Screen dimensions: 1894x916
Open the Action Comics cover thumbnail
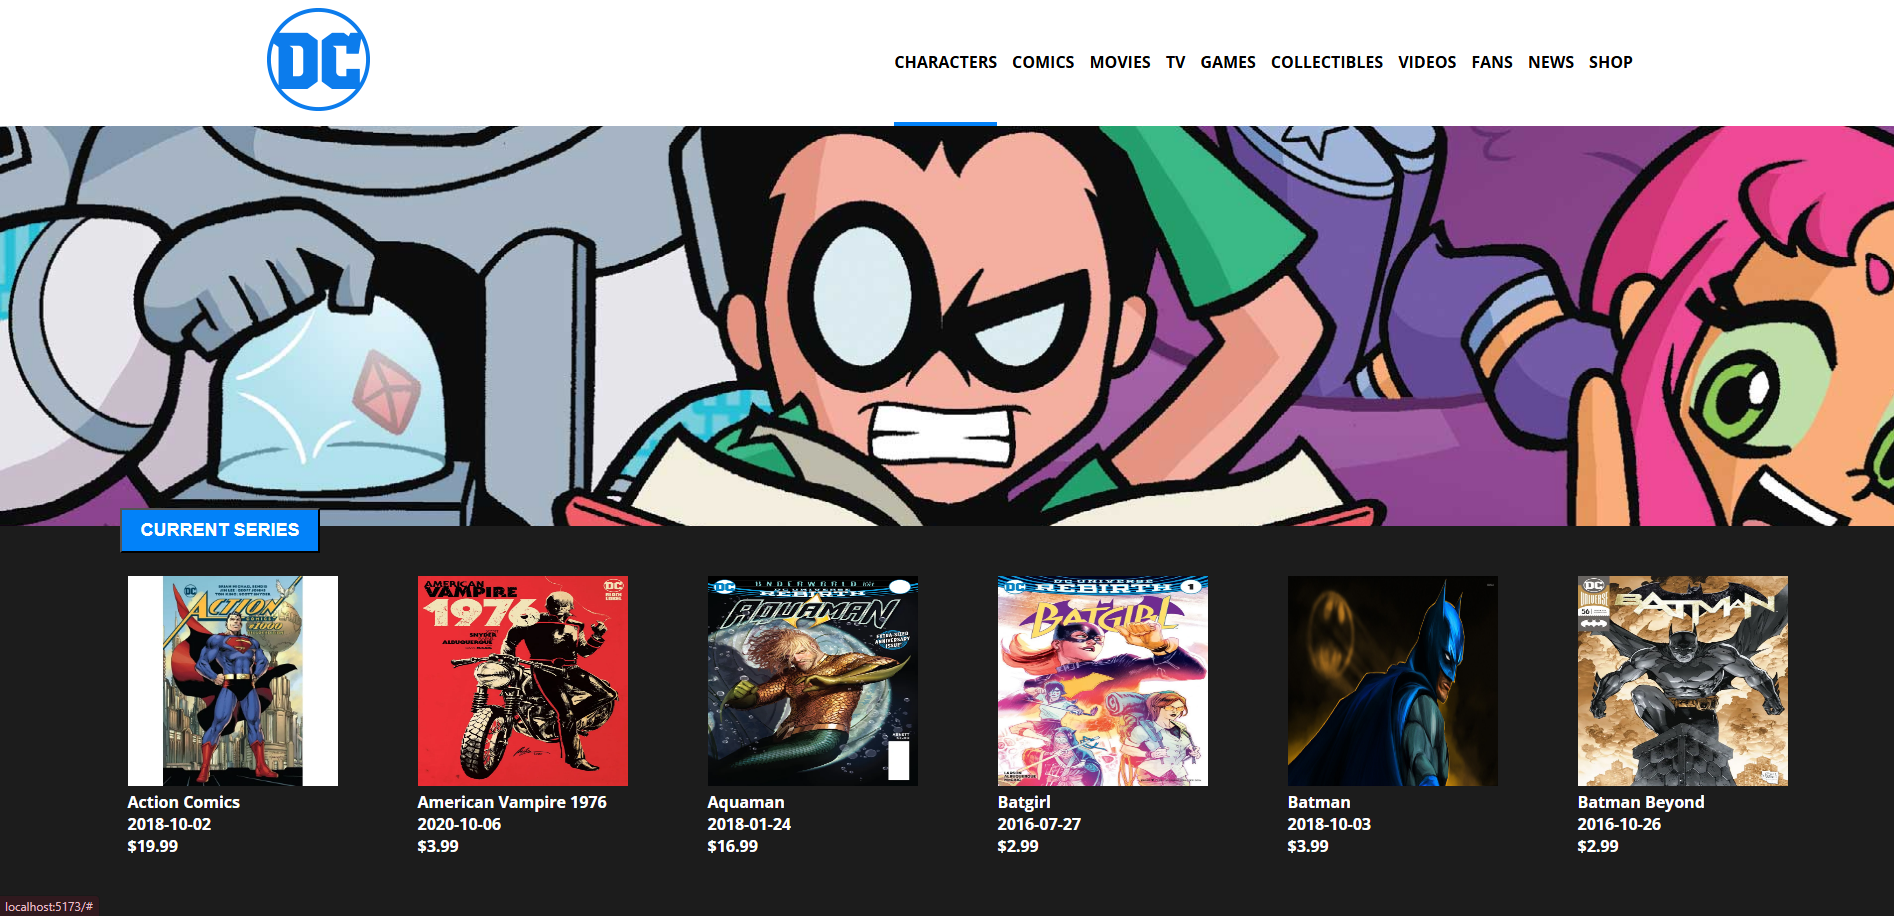(233, 681)
